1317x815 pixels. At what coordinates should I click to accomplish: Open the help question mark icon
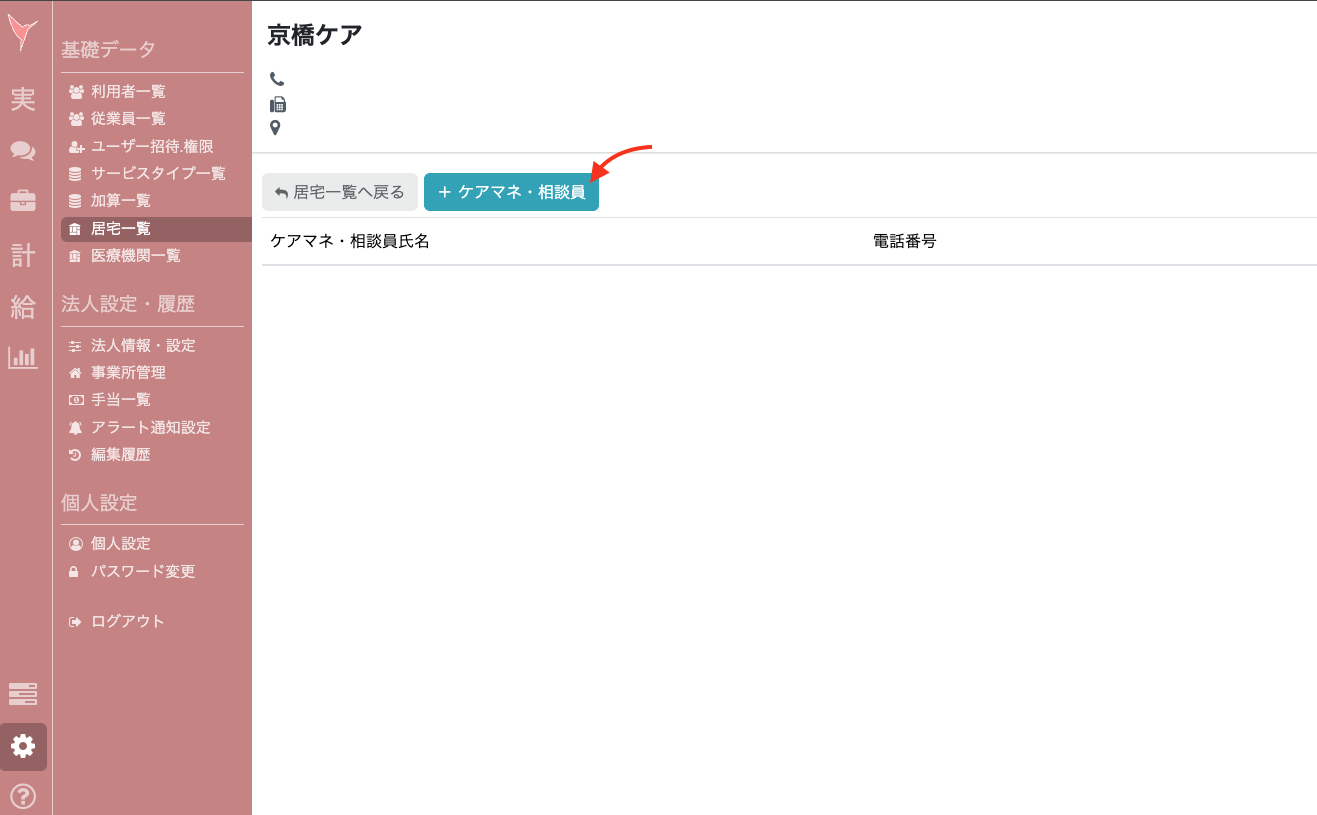[22, 796]
